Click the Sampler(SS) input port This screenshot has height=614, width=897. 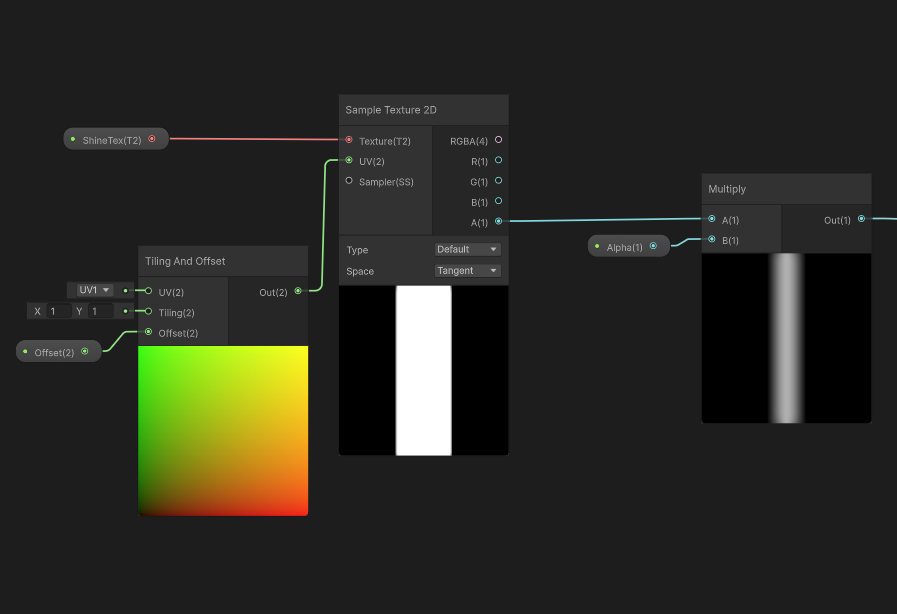(x=350, y=181)
